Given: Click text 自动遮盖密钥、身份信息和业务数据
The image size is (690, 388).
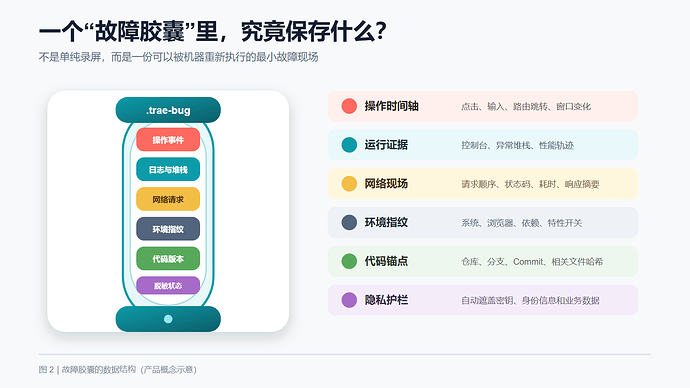Looking at the screenshot, I should tap(530, 300).
